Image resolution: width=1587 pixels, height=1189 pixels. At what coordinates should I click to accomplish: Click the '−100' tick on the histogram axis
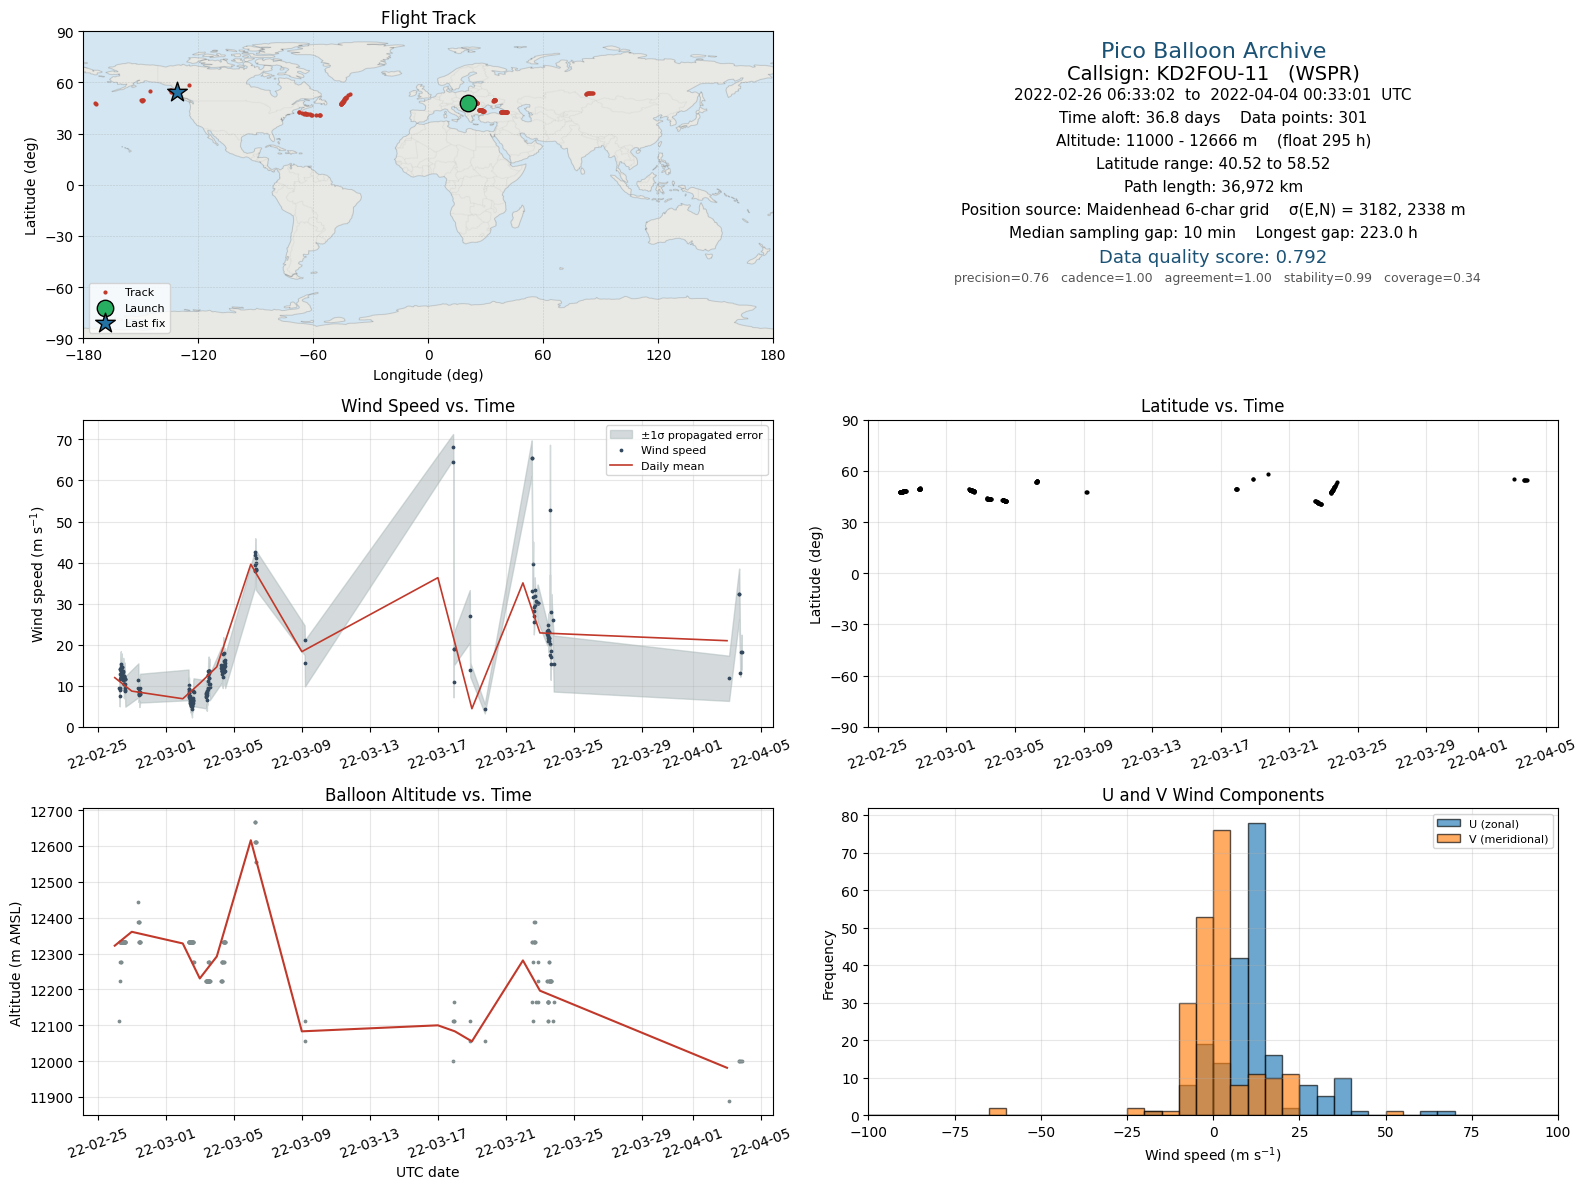click(868, 1132)
